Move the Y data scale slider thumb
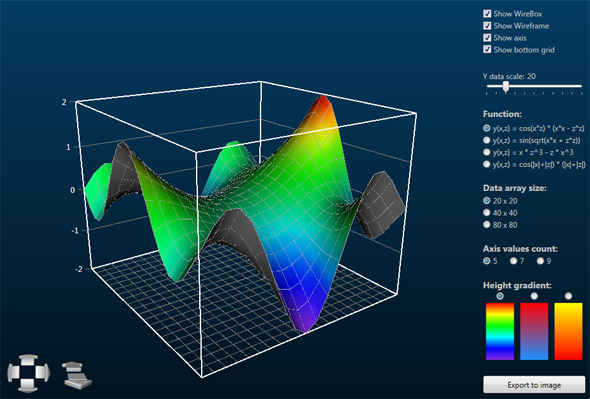 (506, 87)
